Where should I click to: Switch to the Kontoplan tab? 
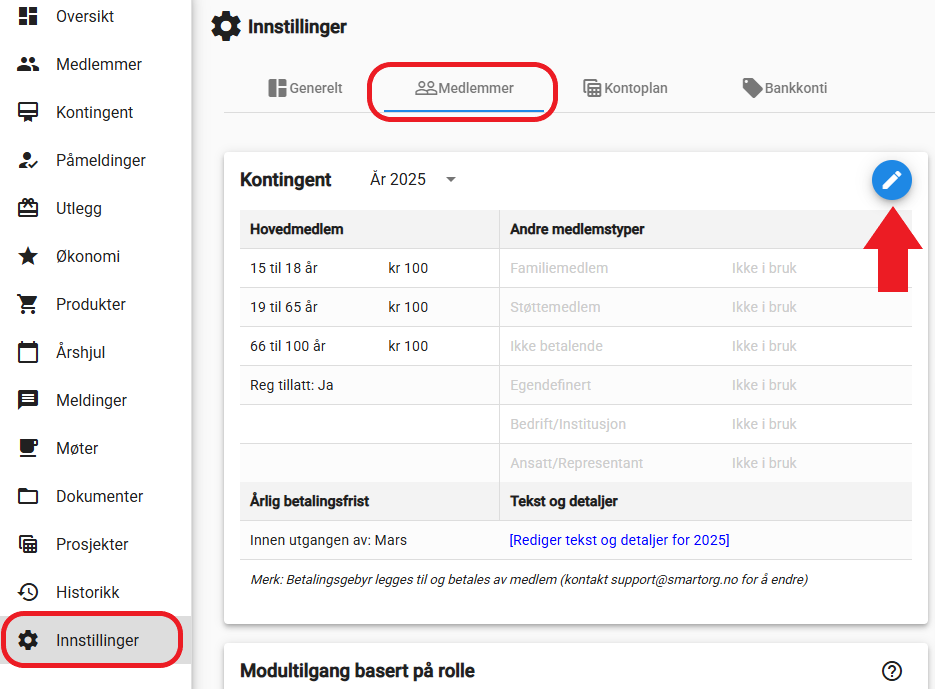tap(625, 88)
